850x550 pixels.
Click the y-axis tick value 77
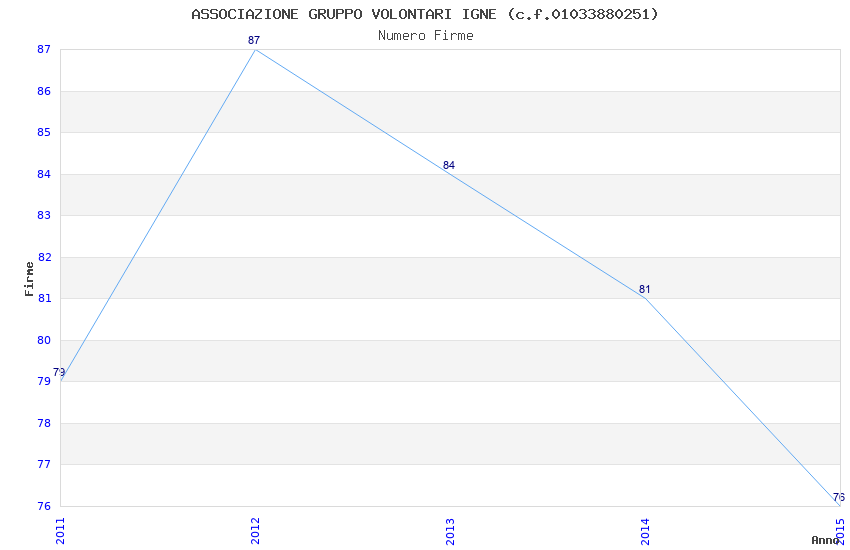coord(44,464)
